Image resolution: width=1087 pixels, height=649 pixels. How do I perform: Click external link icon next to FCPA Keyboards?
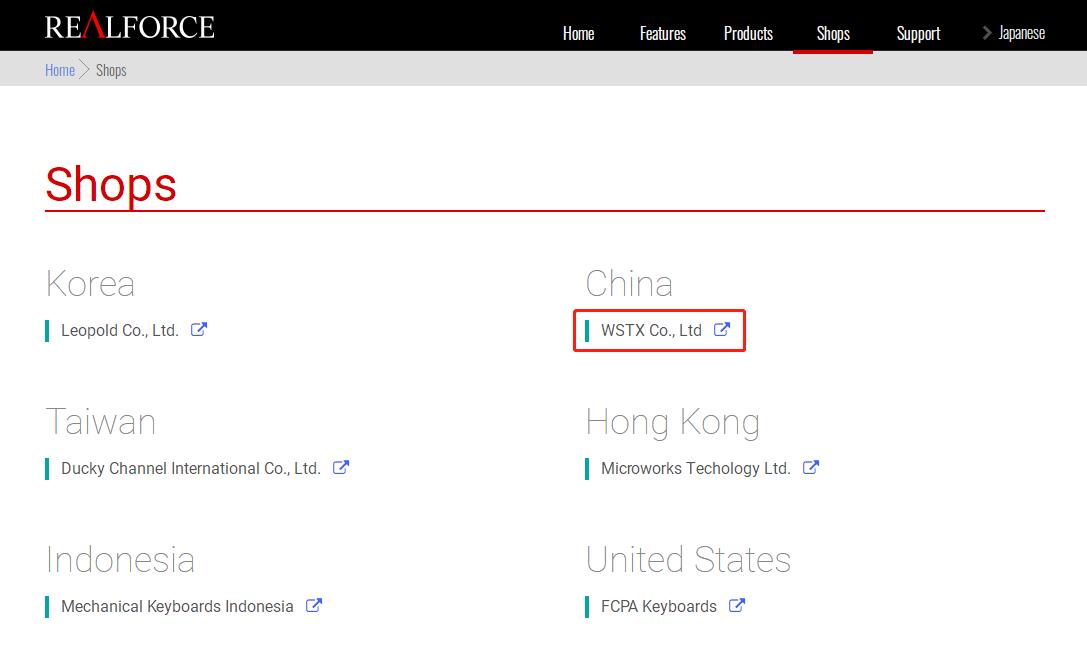pos(736,605)
